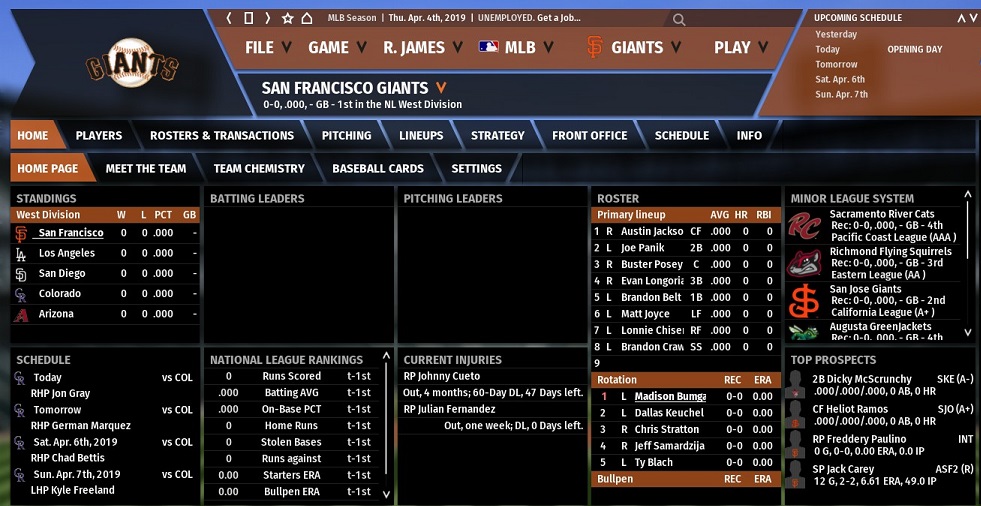
Task: Click the magnifying glass search icon
Action: pyautogui.click(x=679, y=20)
